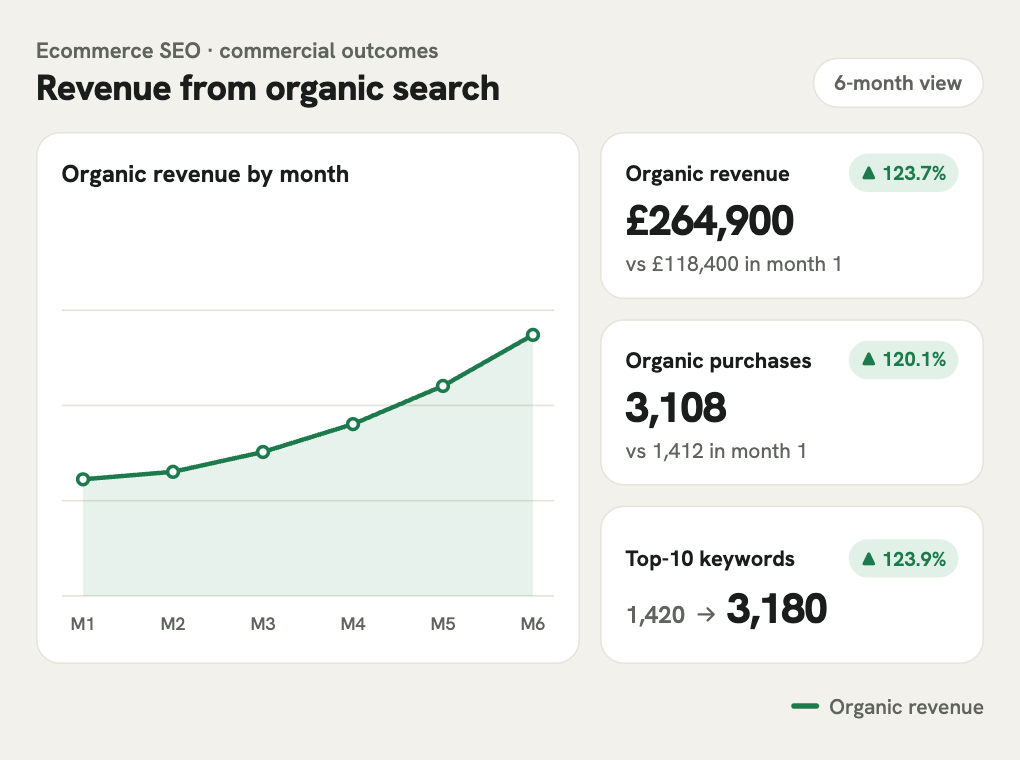Screen dimensions: 1020x760
Task: Click the 'Organic revenue by month' chart title
Action: [x=206, y=174]
